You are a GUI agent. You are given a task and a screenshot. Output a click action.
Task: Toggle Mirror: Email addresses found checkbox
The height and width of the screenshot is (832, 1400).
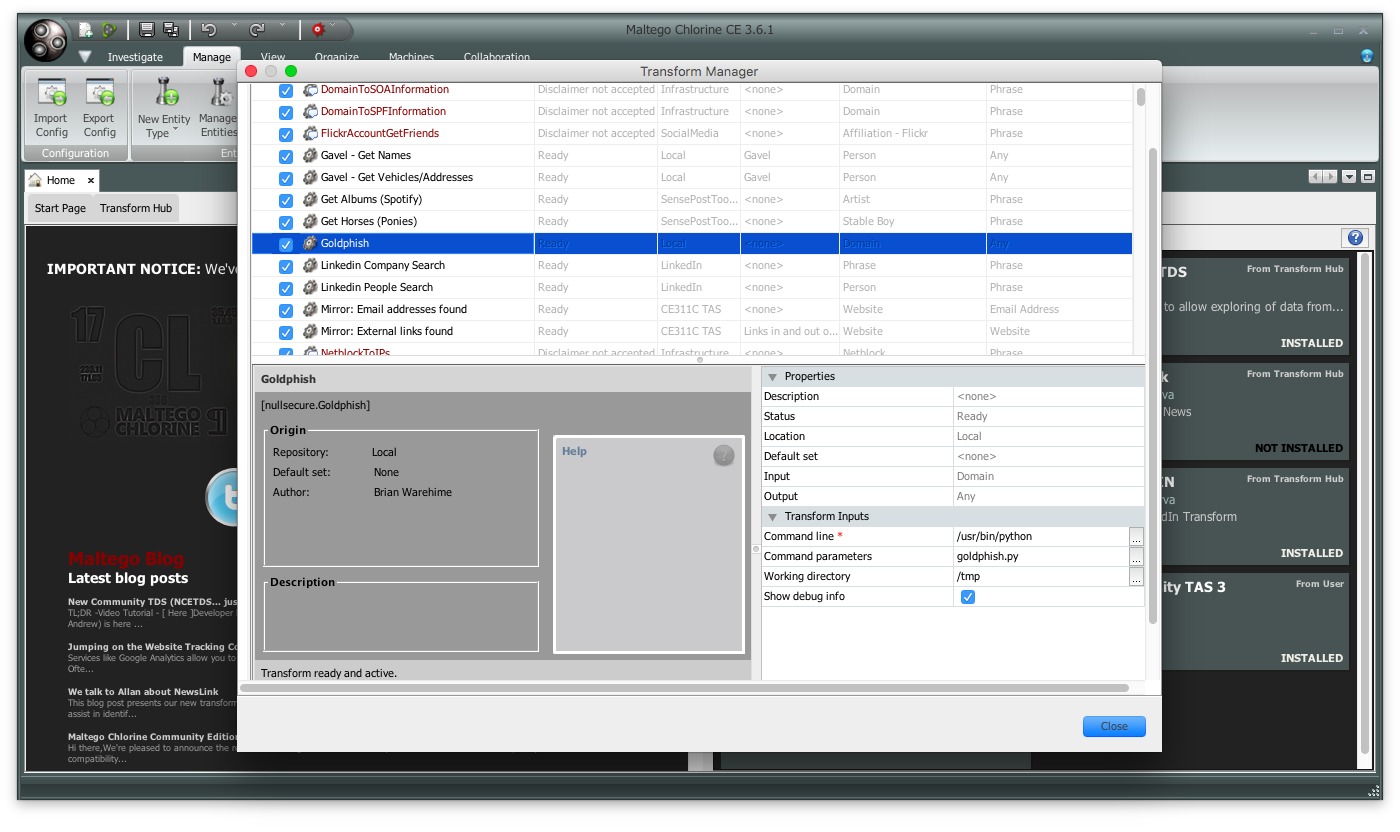pos(286,310)
